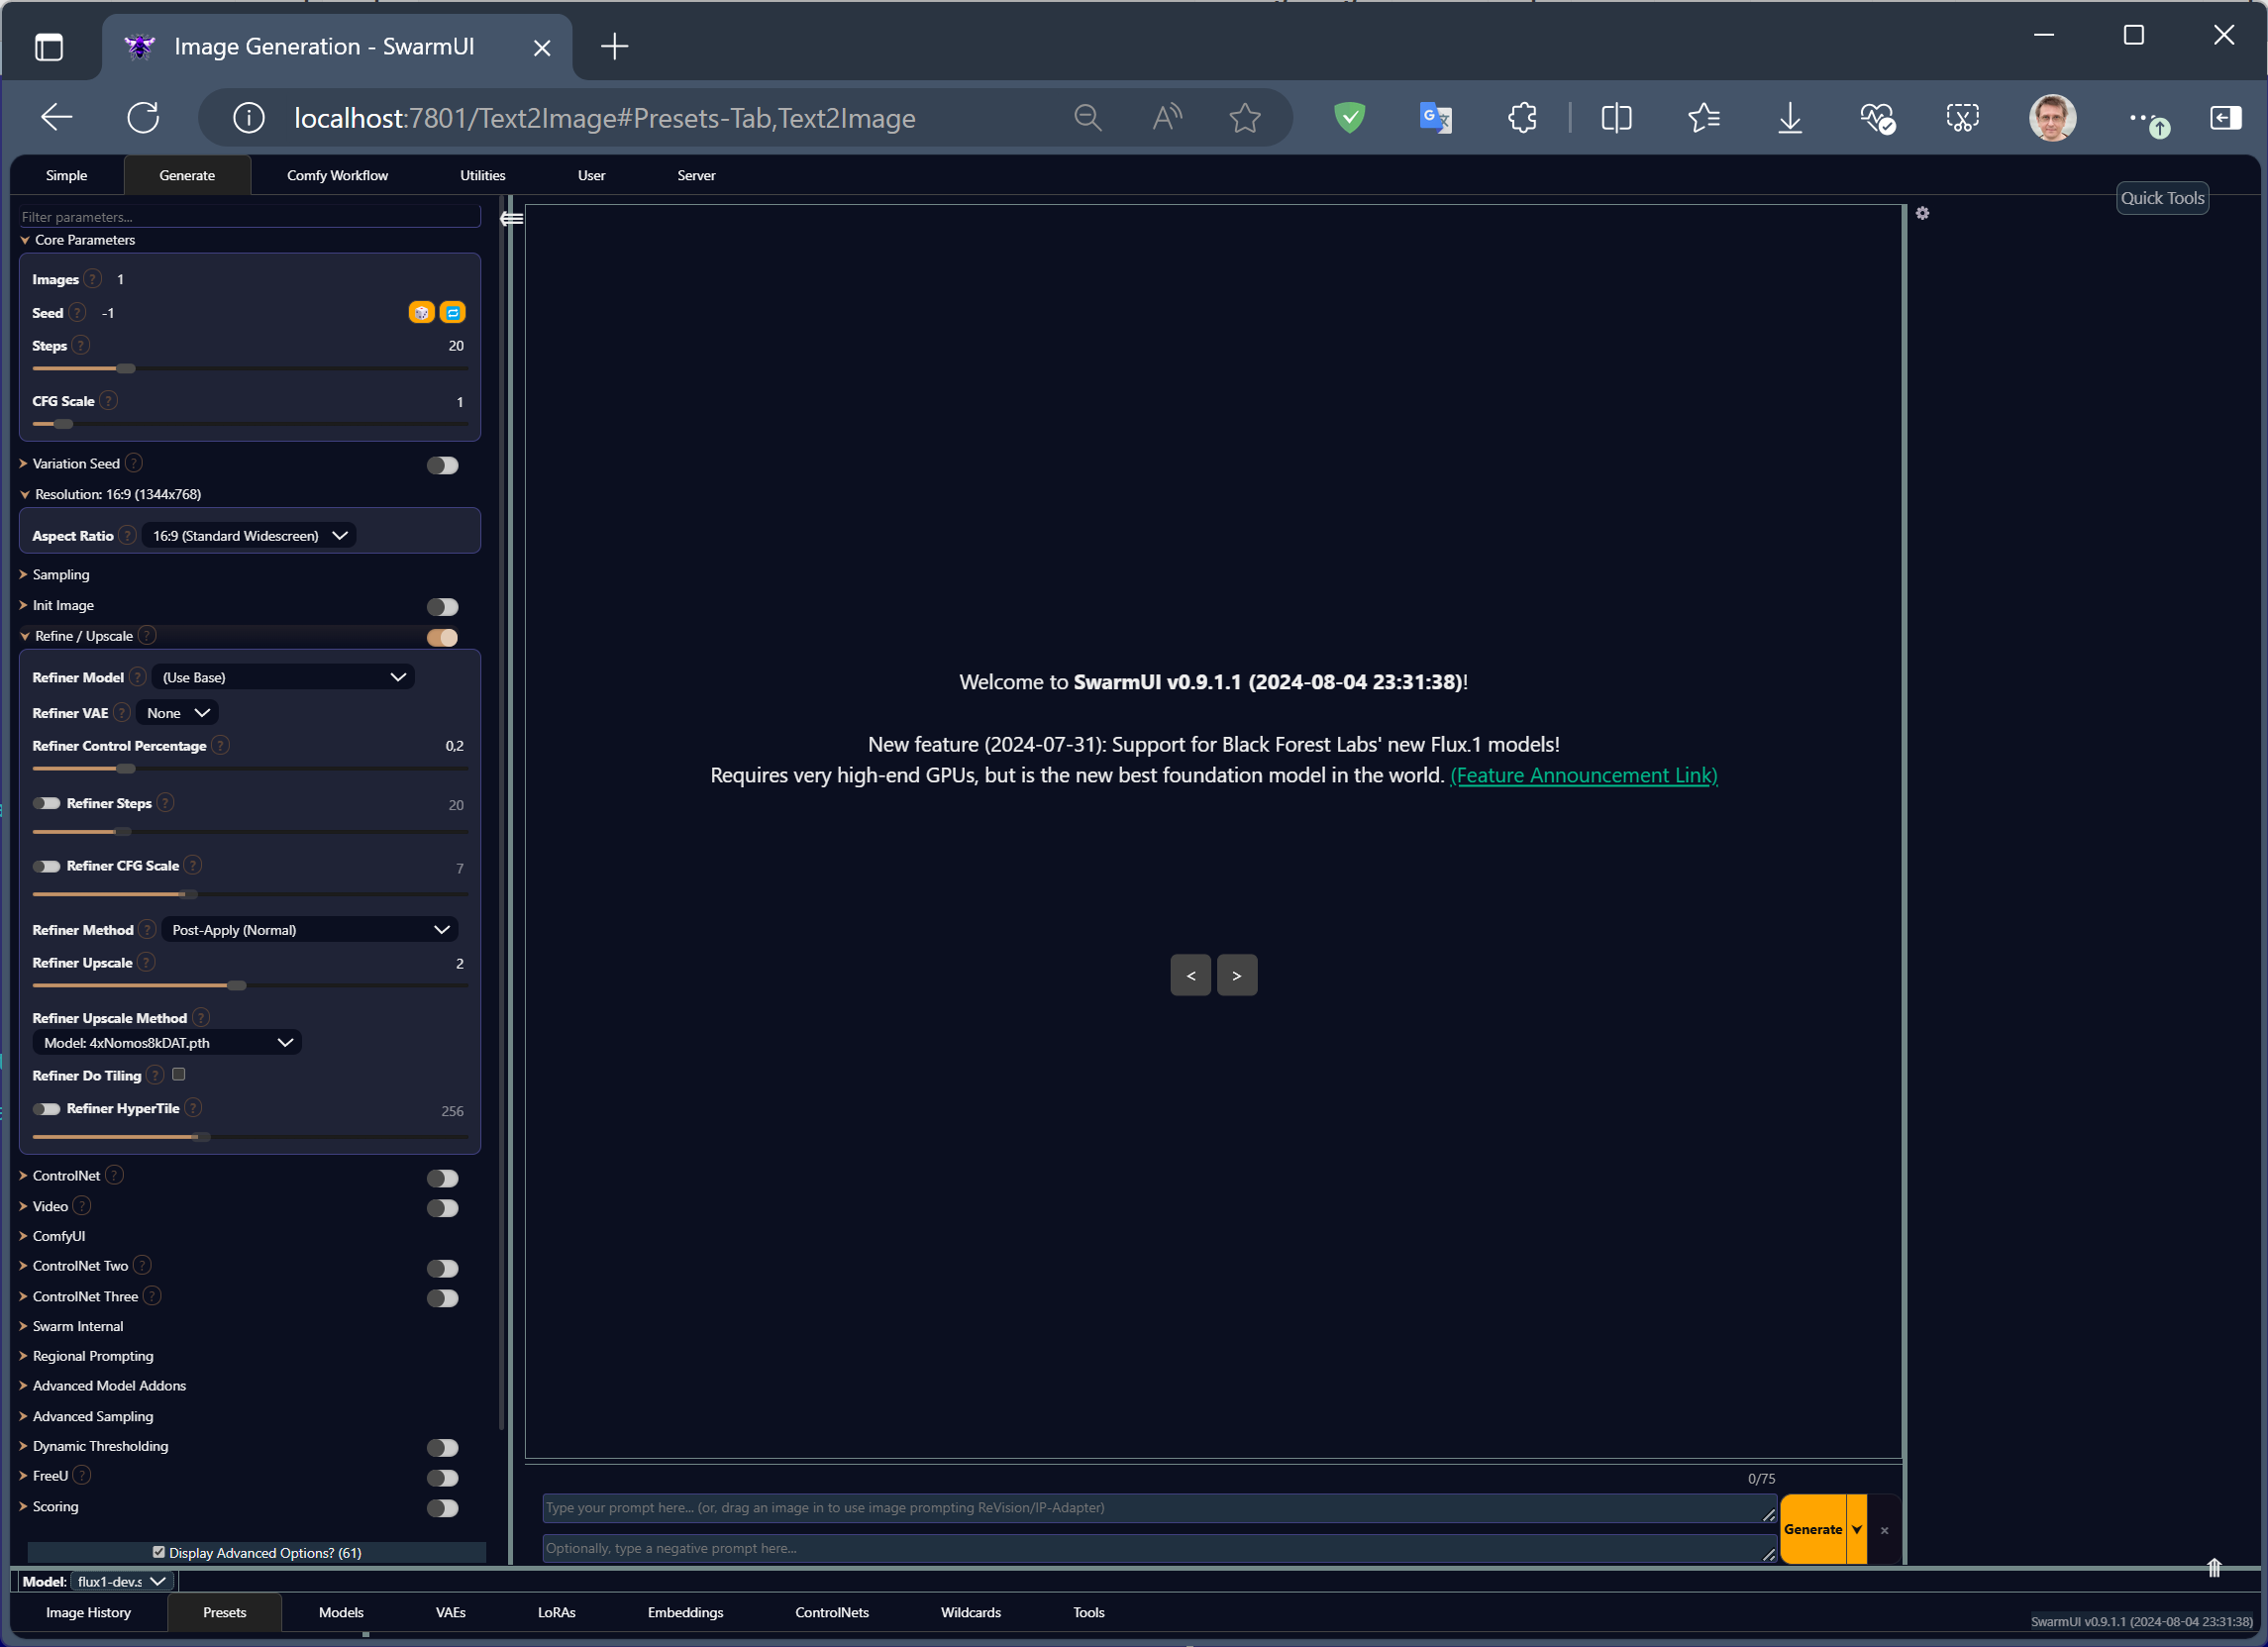Open the Feature Announcement Link

point(1584,776)
